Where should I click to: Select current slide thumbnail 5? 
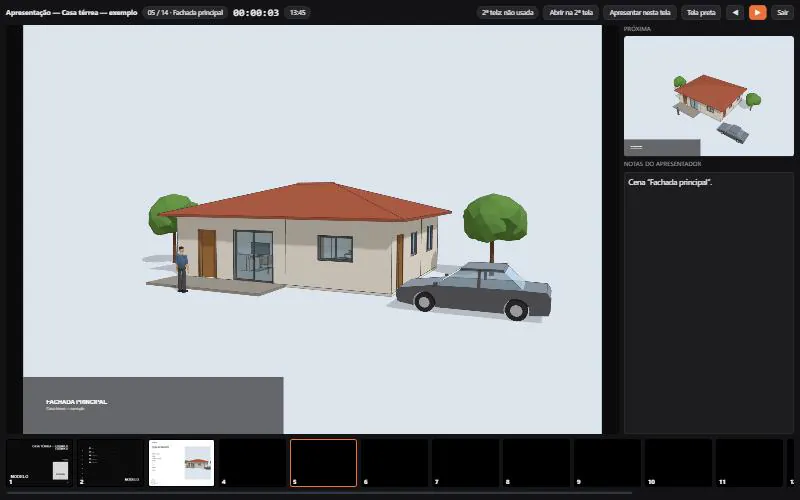(323, 463)
